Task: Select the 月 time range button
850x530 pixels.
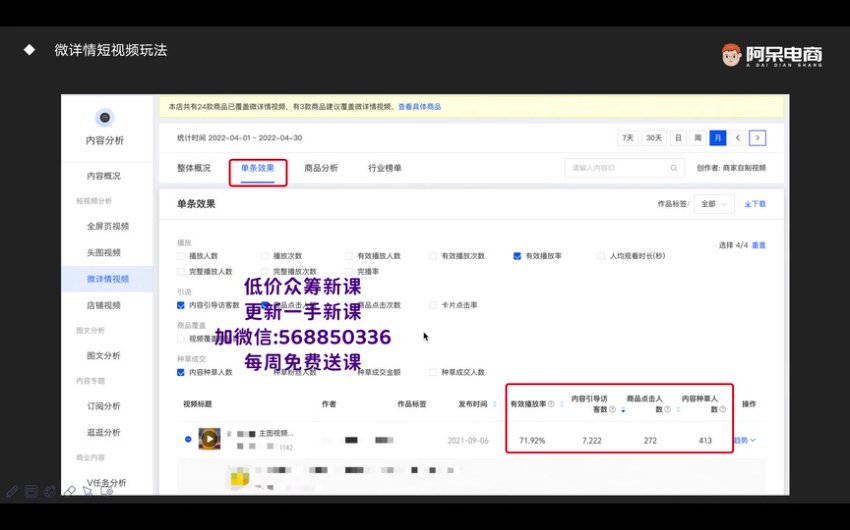Action: click(x=717, y=138)
